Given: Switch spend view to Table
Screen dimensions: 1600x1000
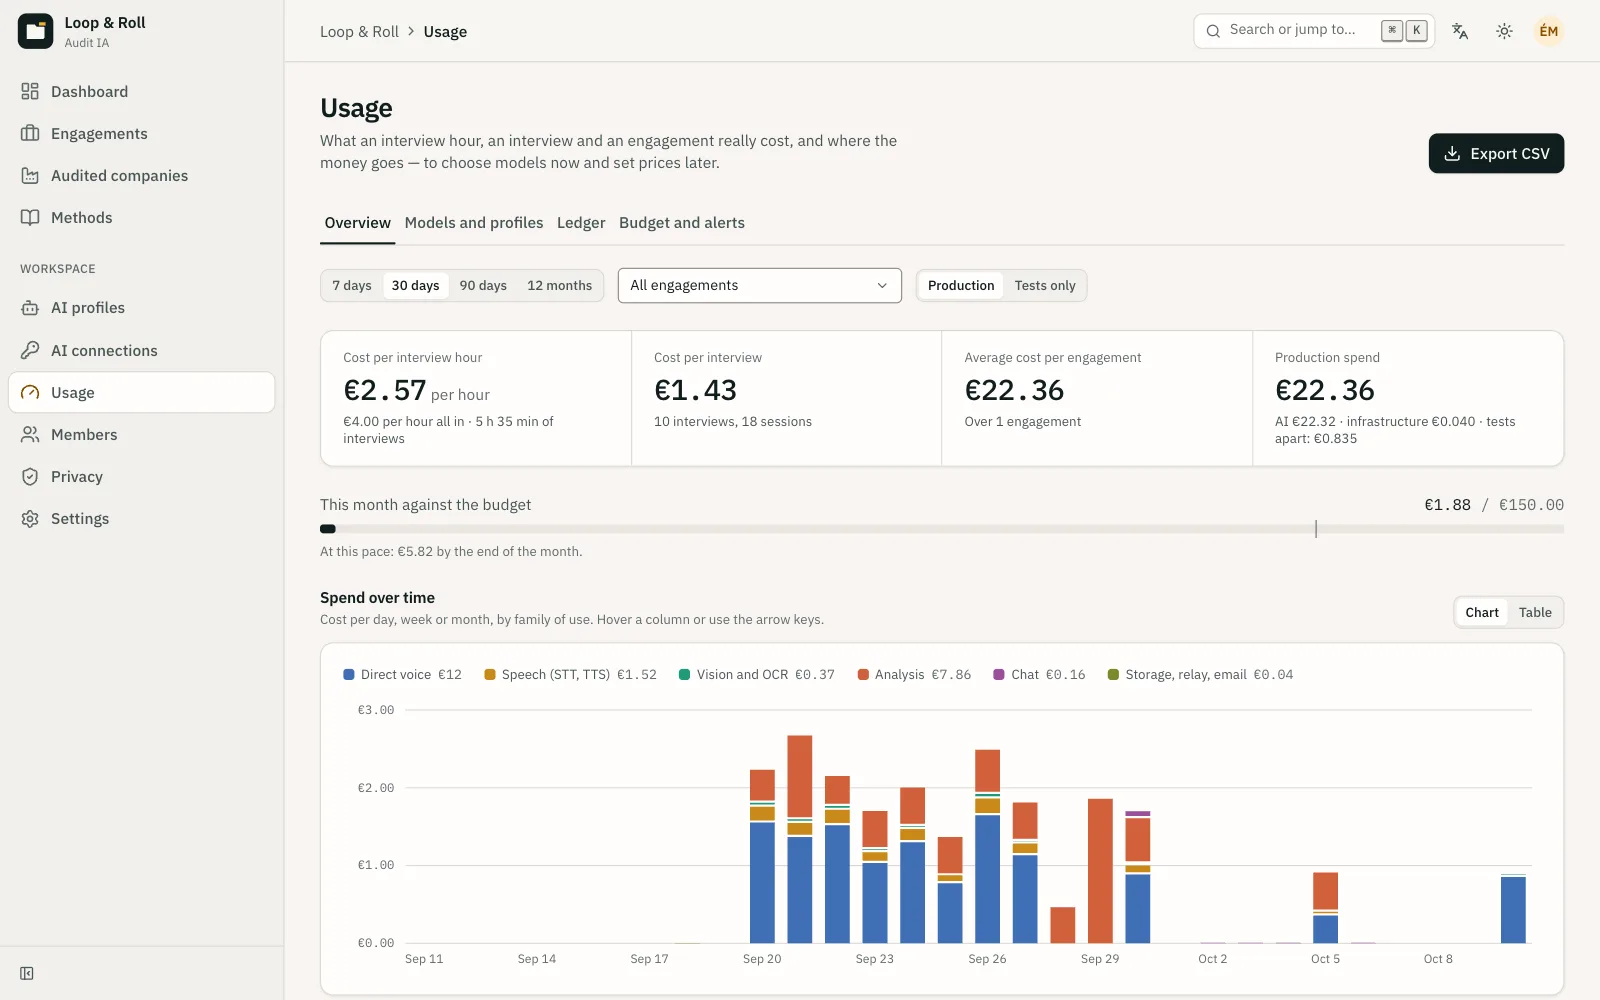Looking at the screenshot, I should tap(1535, 612).
